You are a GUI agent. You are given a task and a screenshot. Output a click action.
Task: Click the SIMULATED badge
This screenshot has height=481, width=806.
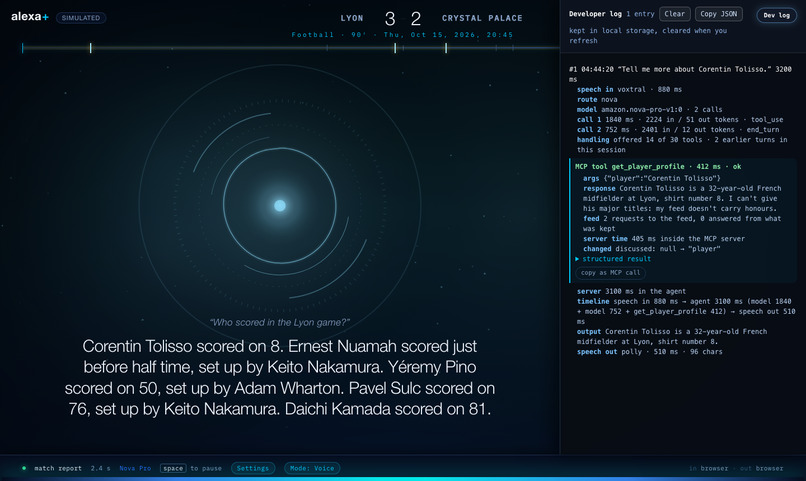[x=81, y=18]
